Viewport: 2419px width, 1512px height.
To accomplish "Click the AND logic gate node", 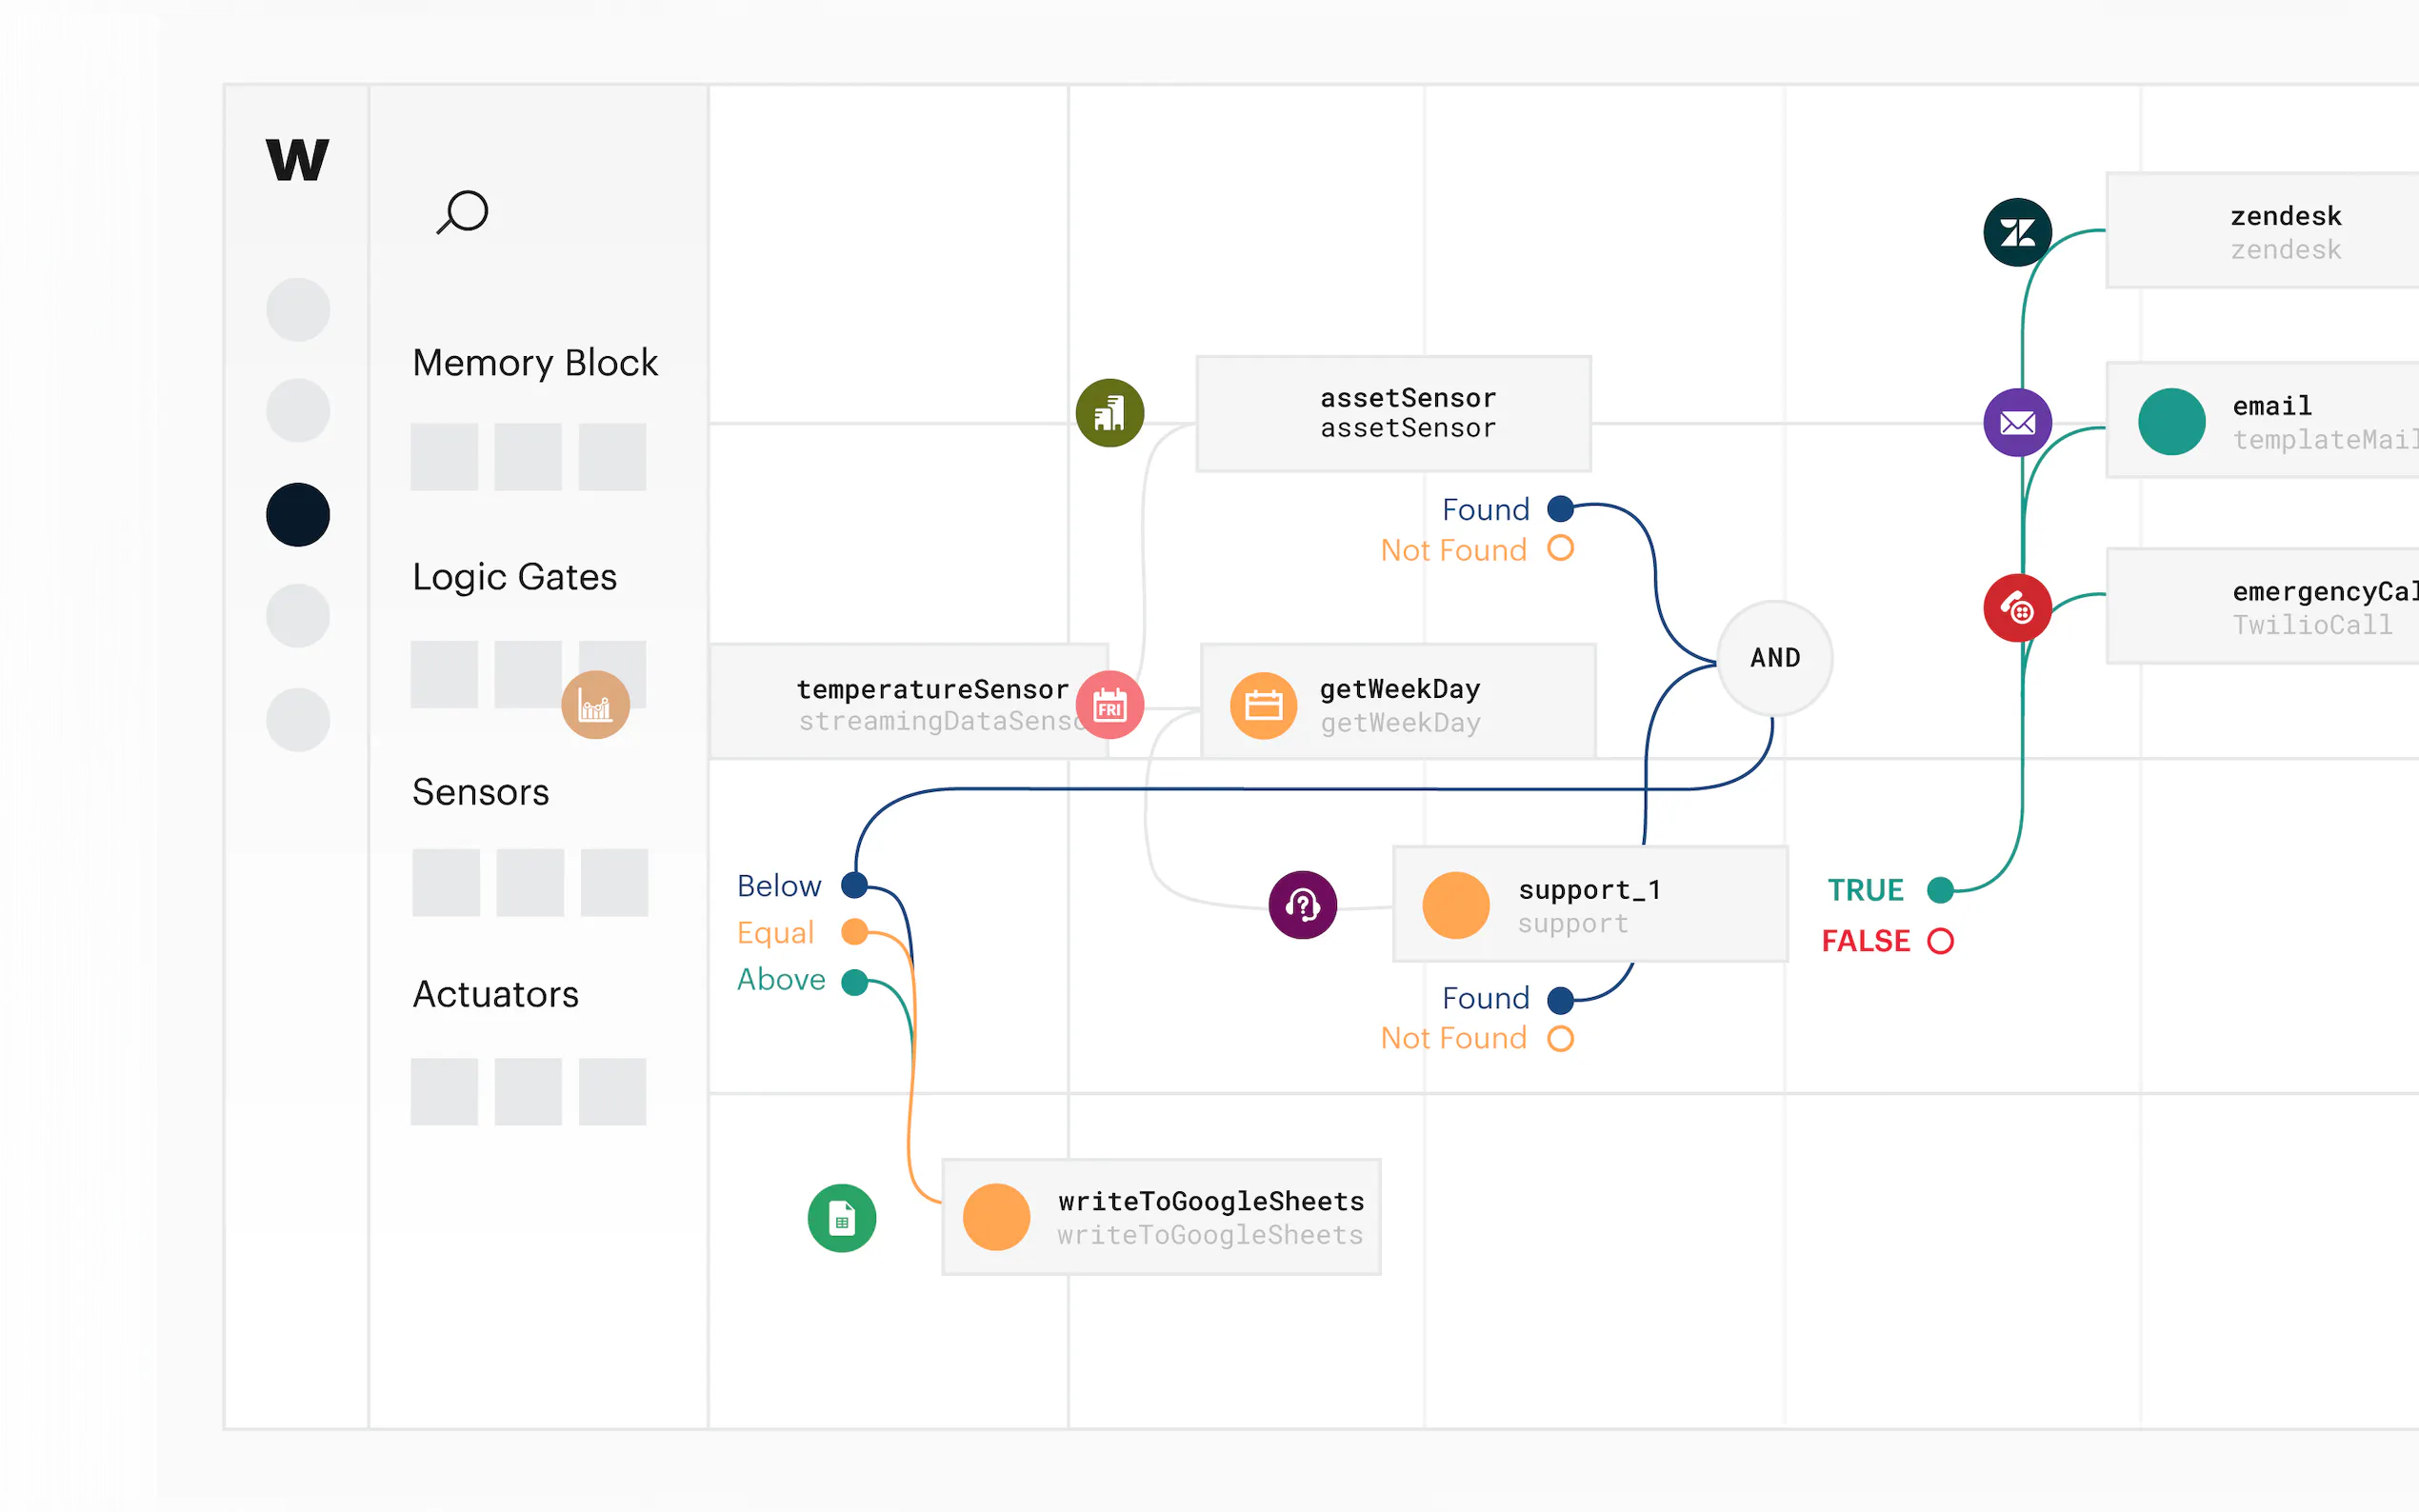I will (x=1774, y=658).
